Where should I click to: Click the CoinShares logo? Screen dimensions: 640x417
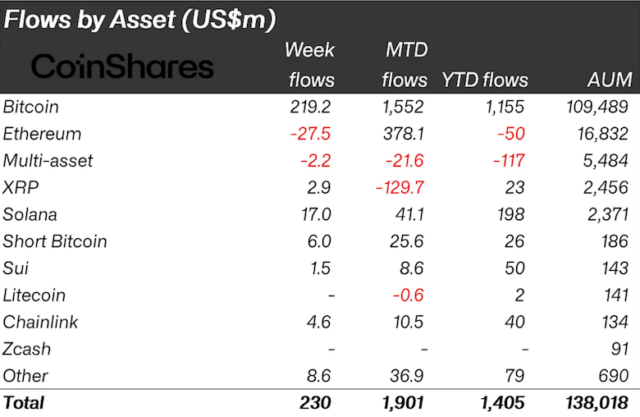click(x=124, y=66)
